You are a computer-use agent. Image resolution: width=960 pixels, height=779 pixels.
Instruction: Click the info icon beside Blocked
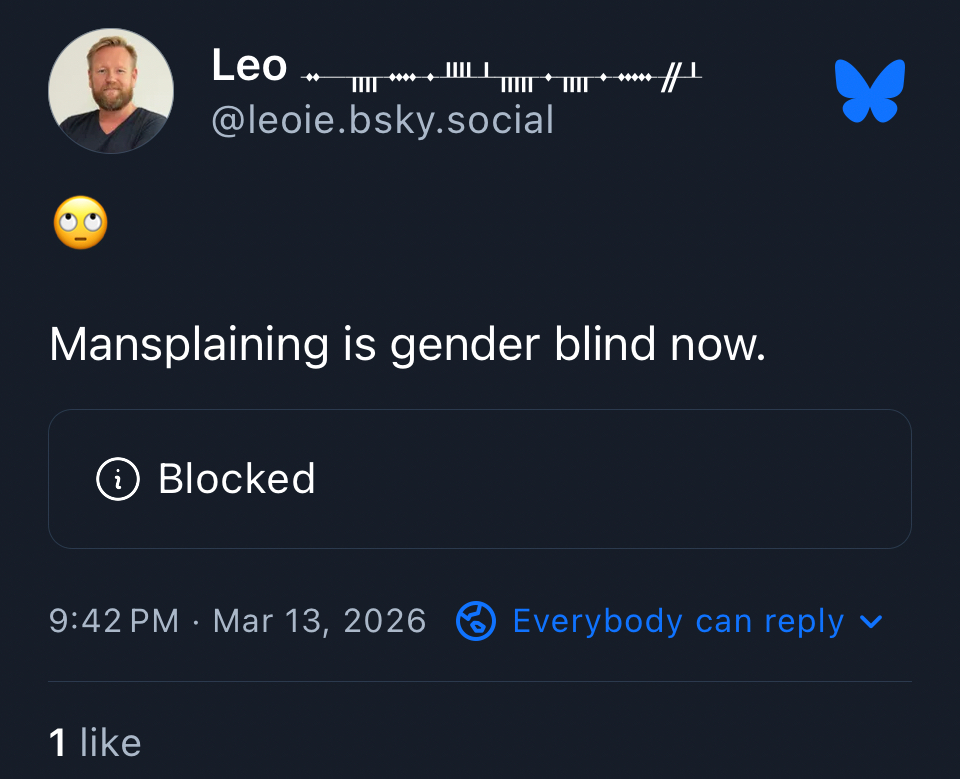[117, 479]
